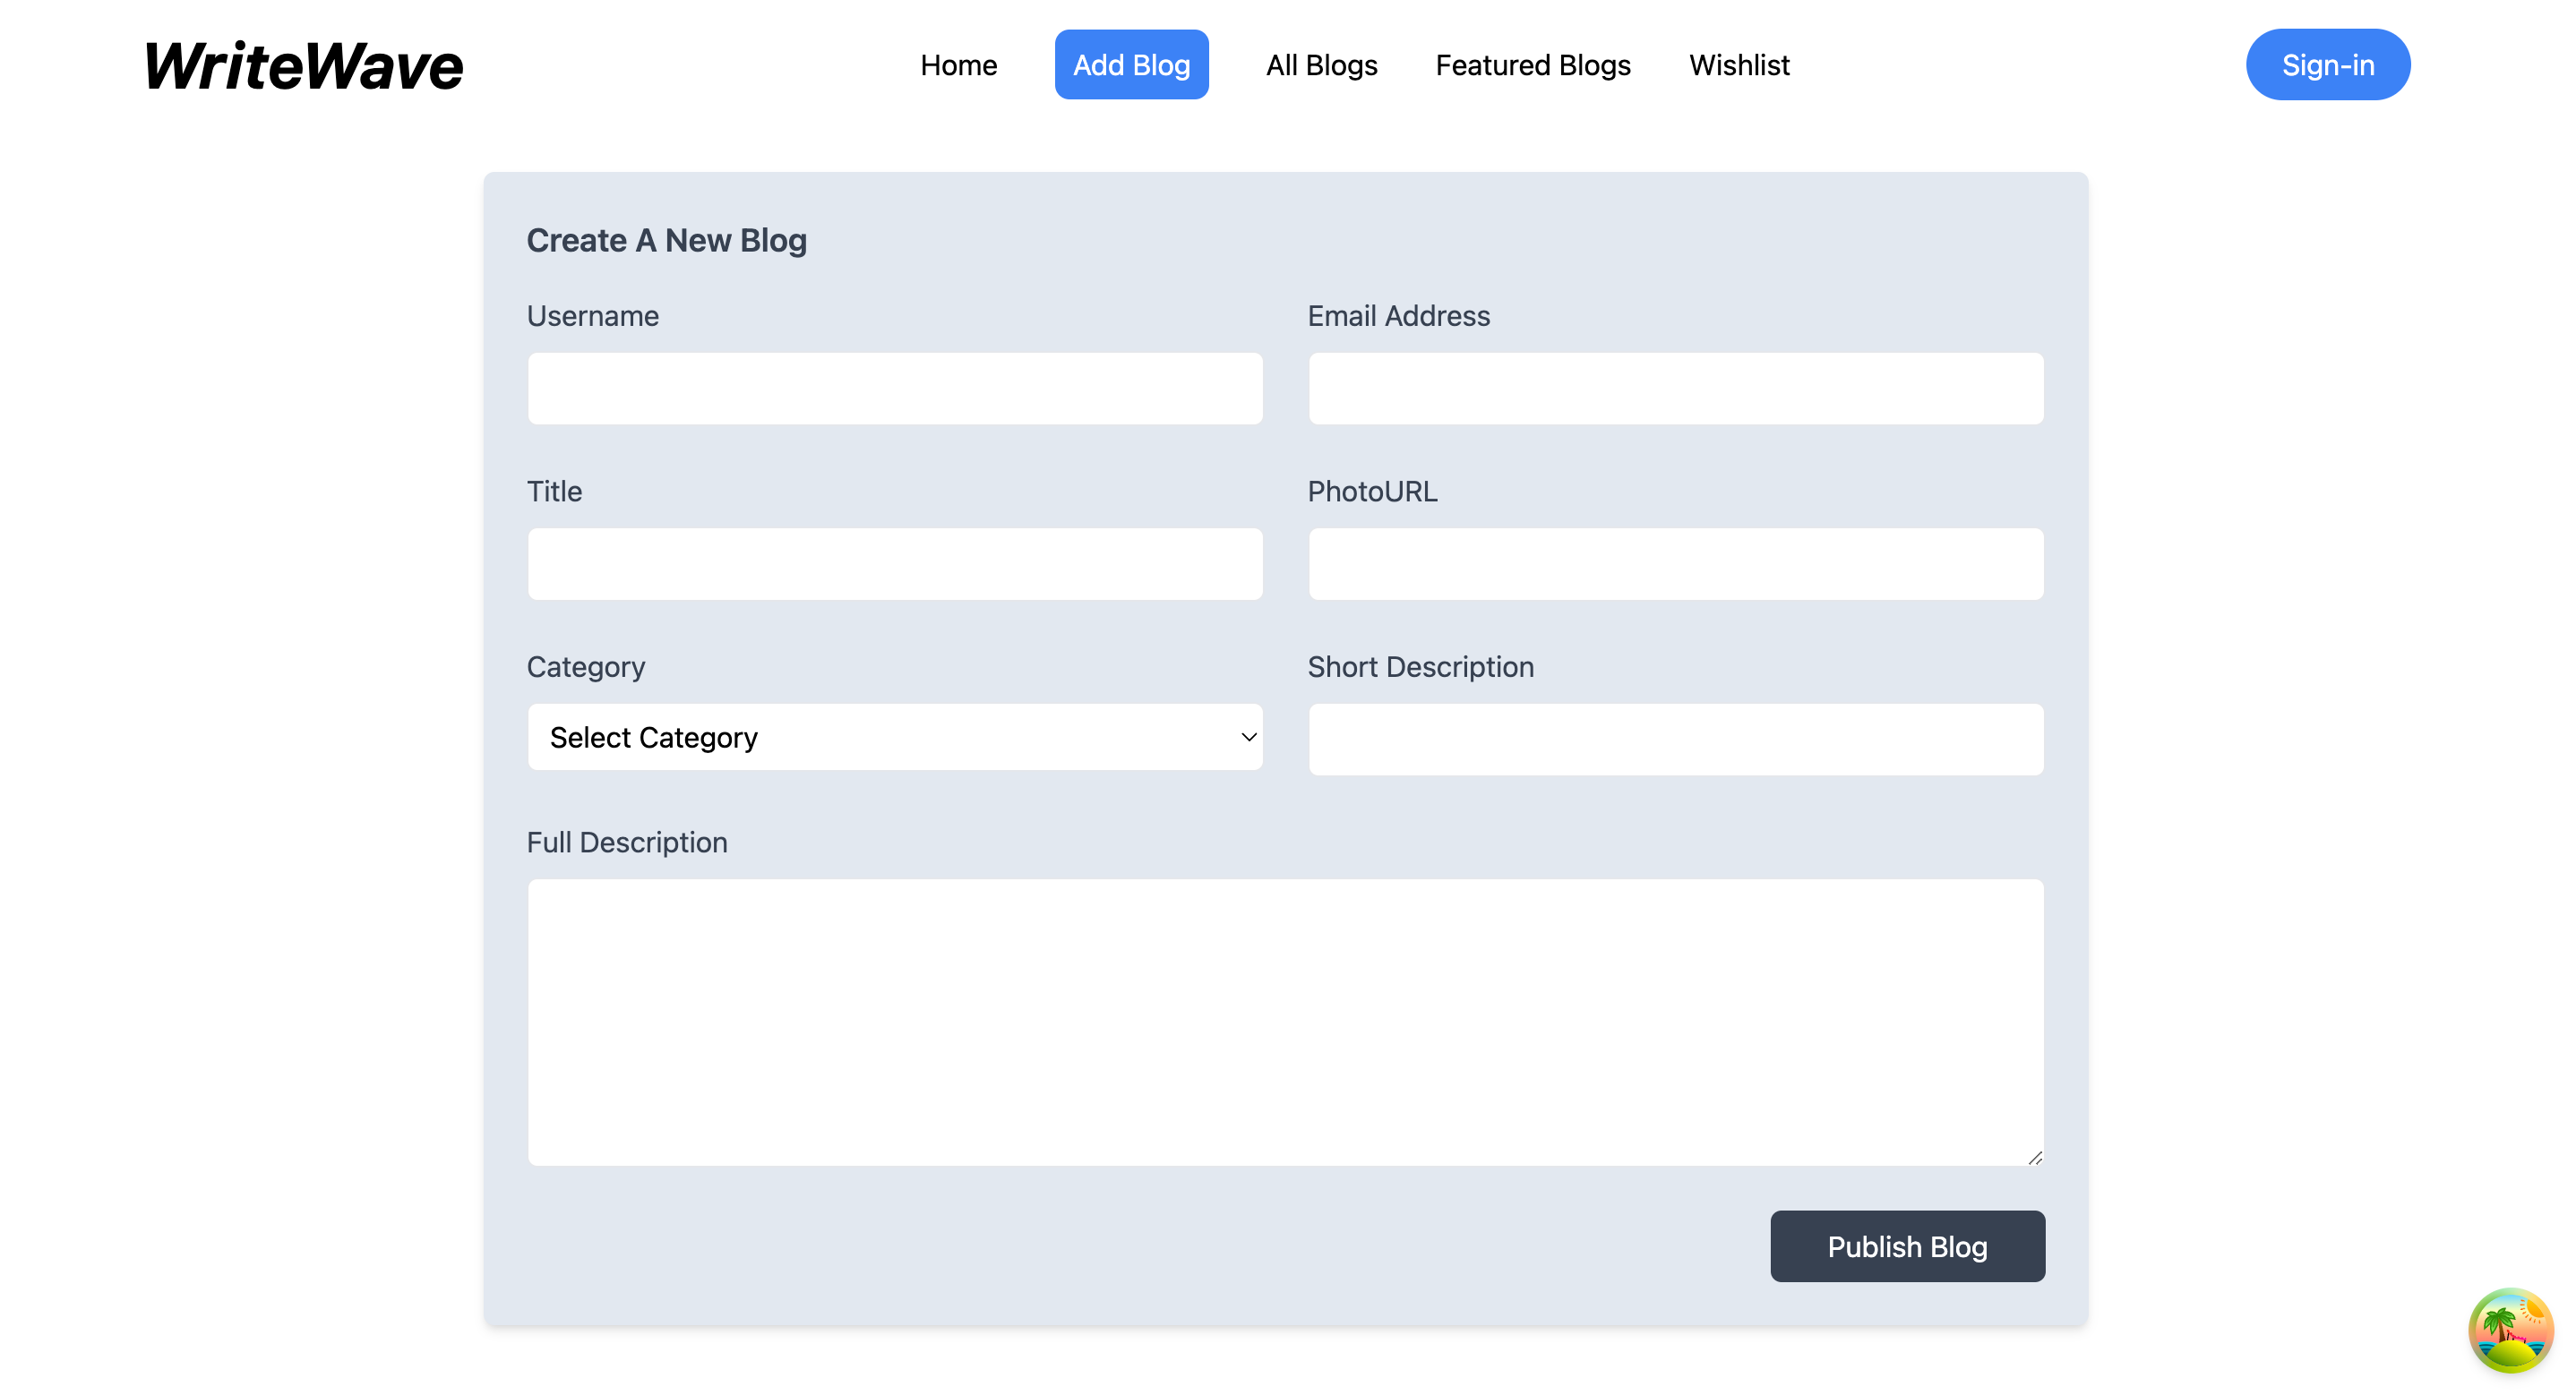Click into the Email Address field
Image resolution: width=2576 pixels, height=1395 pixels.
[1675, 388]
